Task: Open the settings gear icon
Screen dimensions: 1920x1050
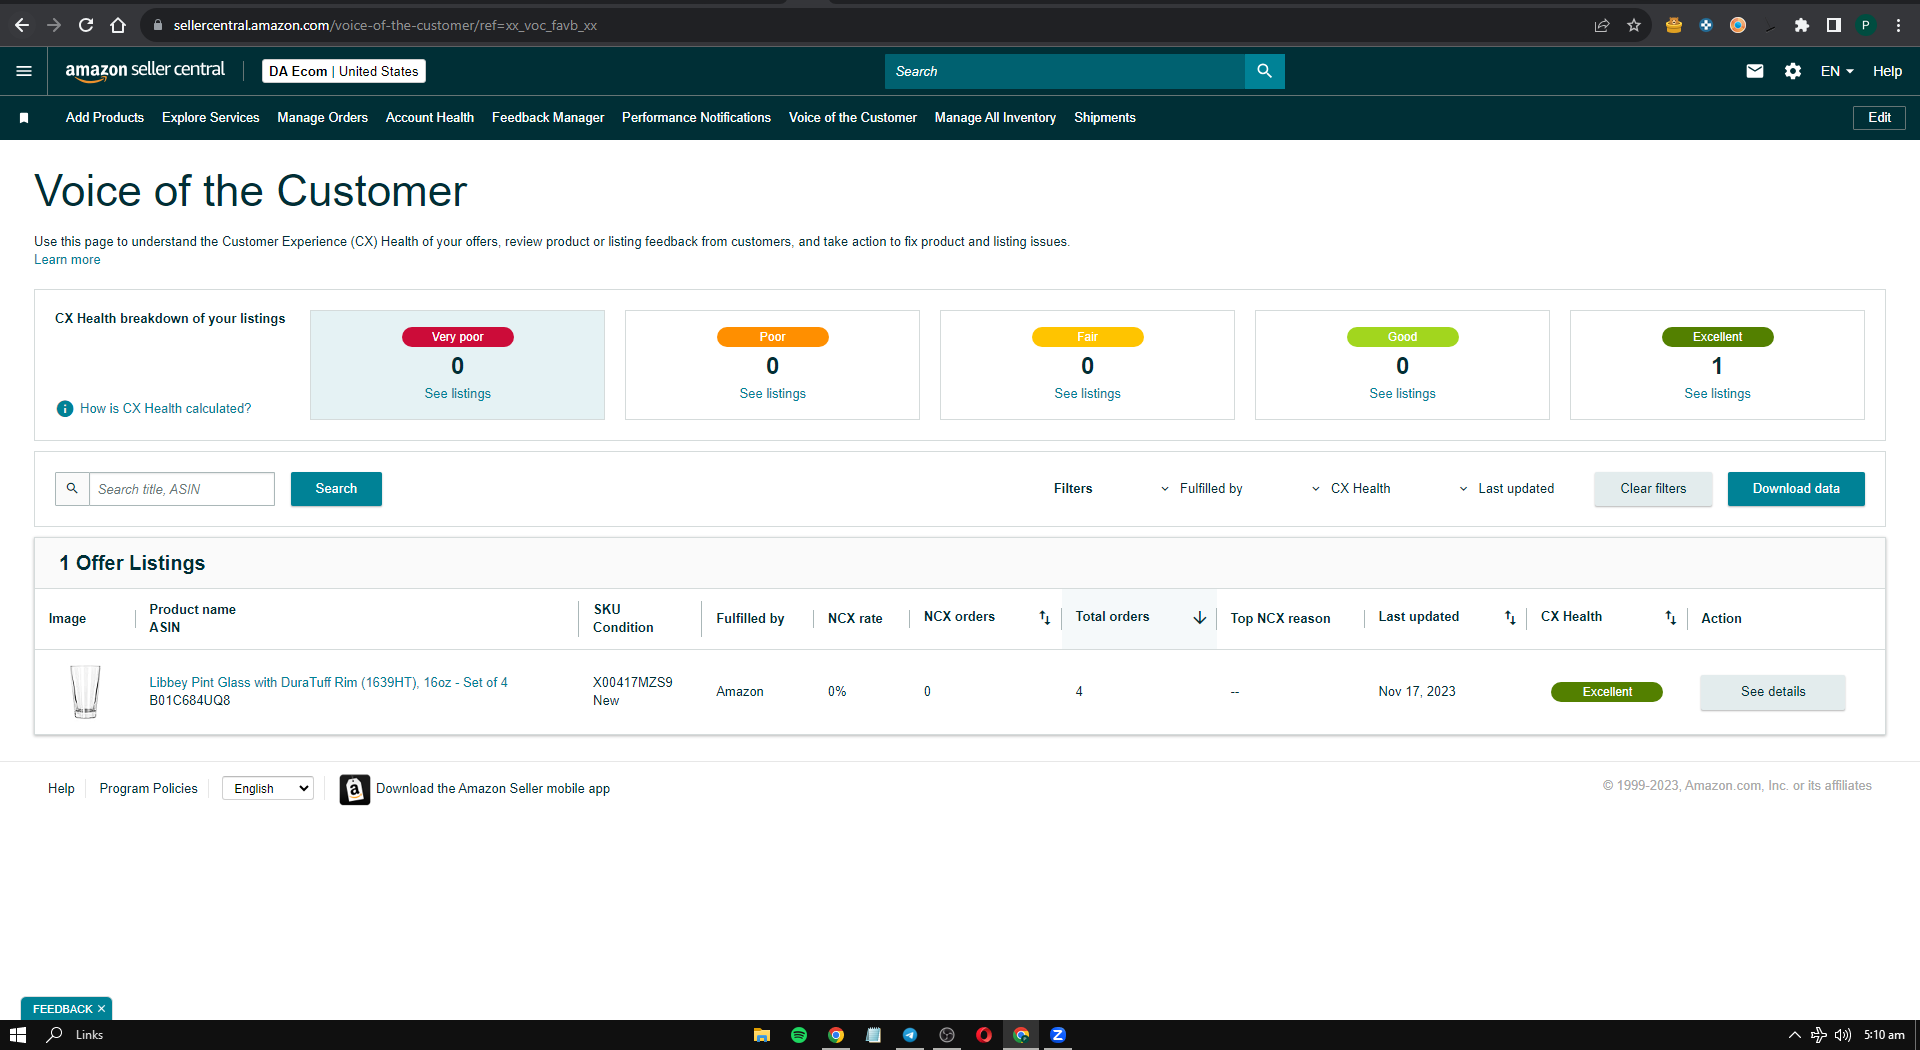Action: click(1792, 71)
